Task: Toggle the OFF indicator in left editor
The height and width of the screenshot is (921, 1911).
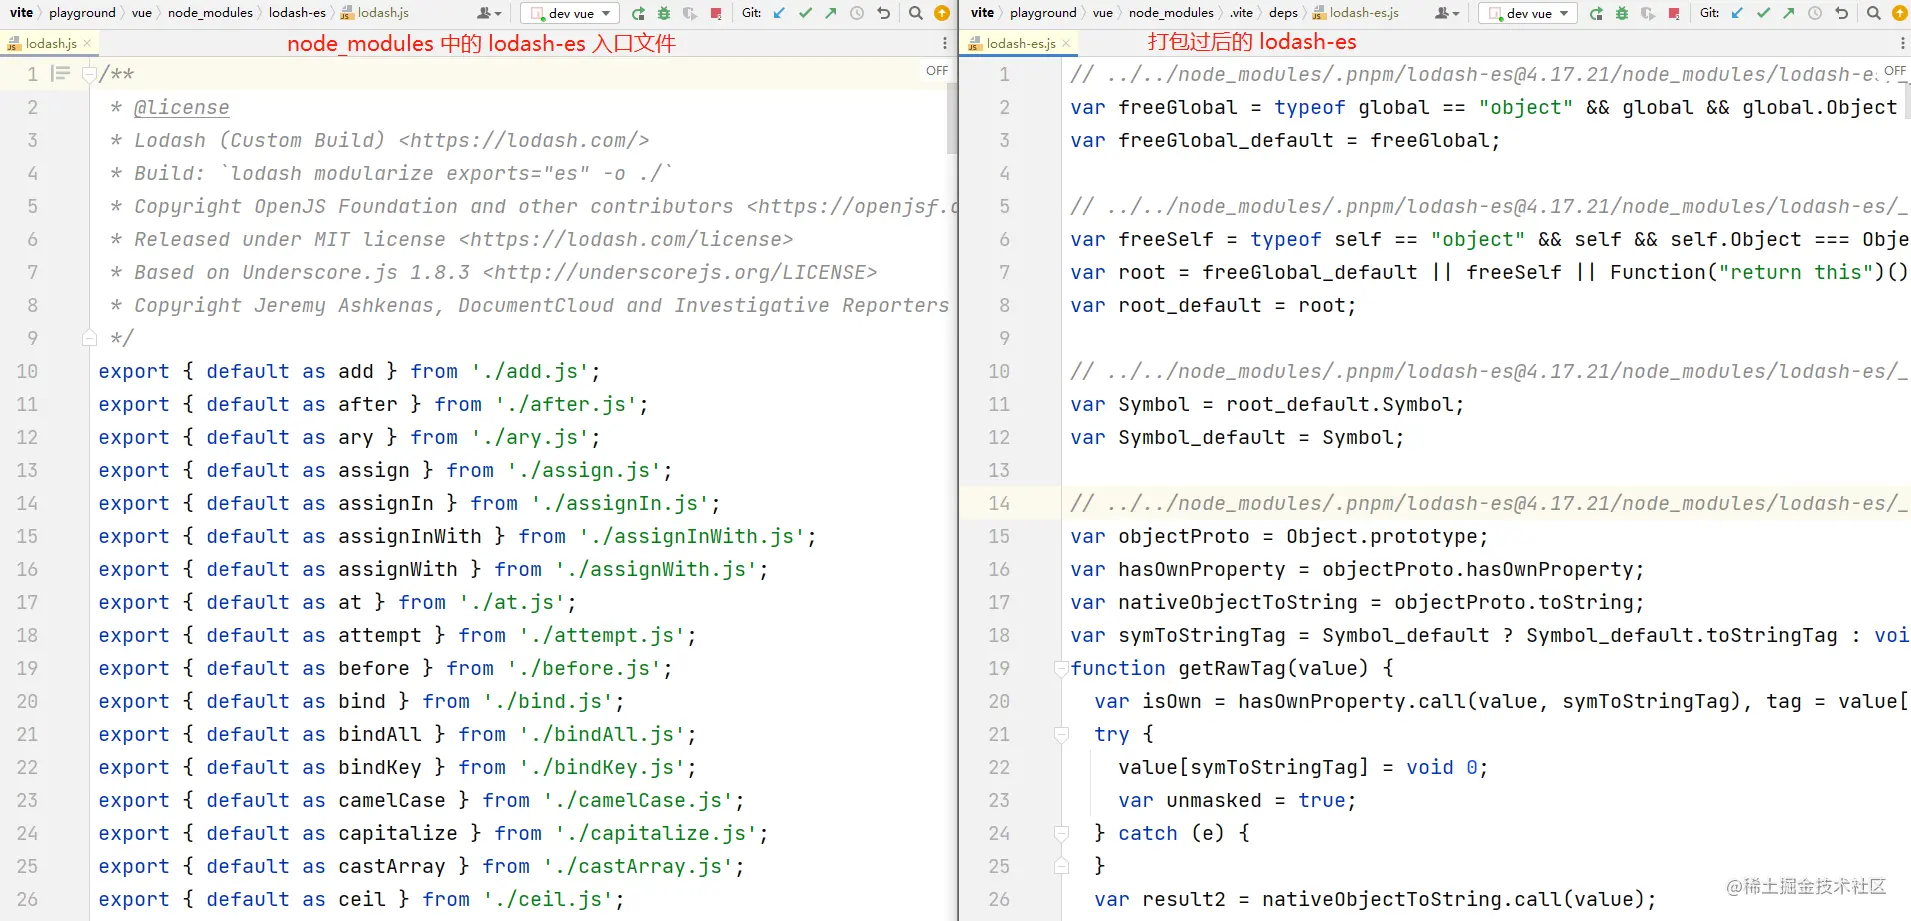Action: pyautogui.click(x=936, y=71)
